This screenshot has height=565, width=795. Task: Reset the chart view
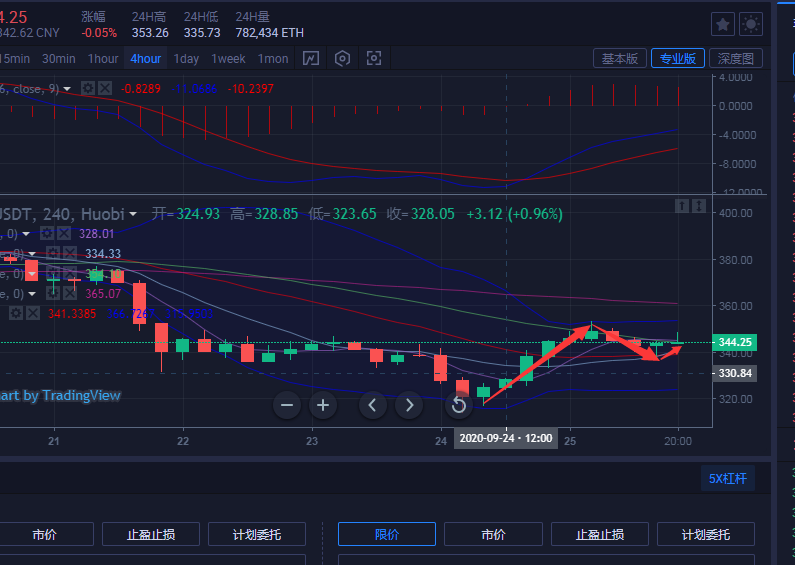[459, 405]
